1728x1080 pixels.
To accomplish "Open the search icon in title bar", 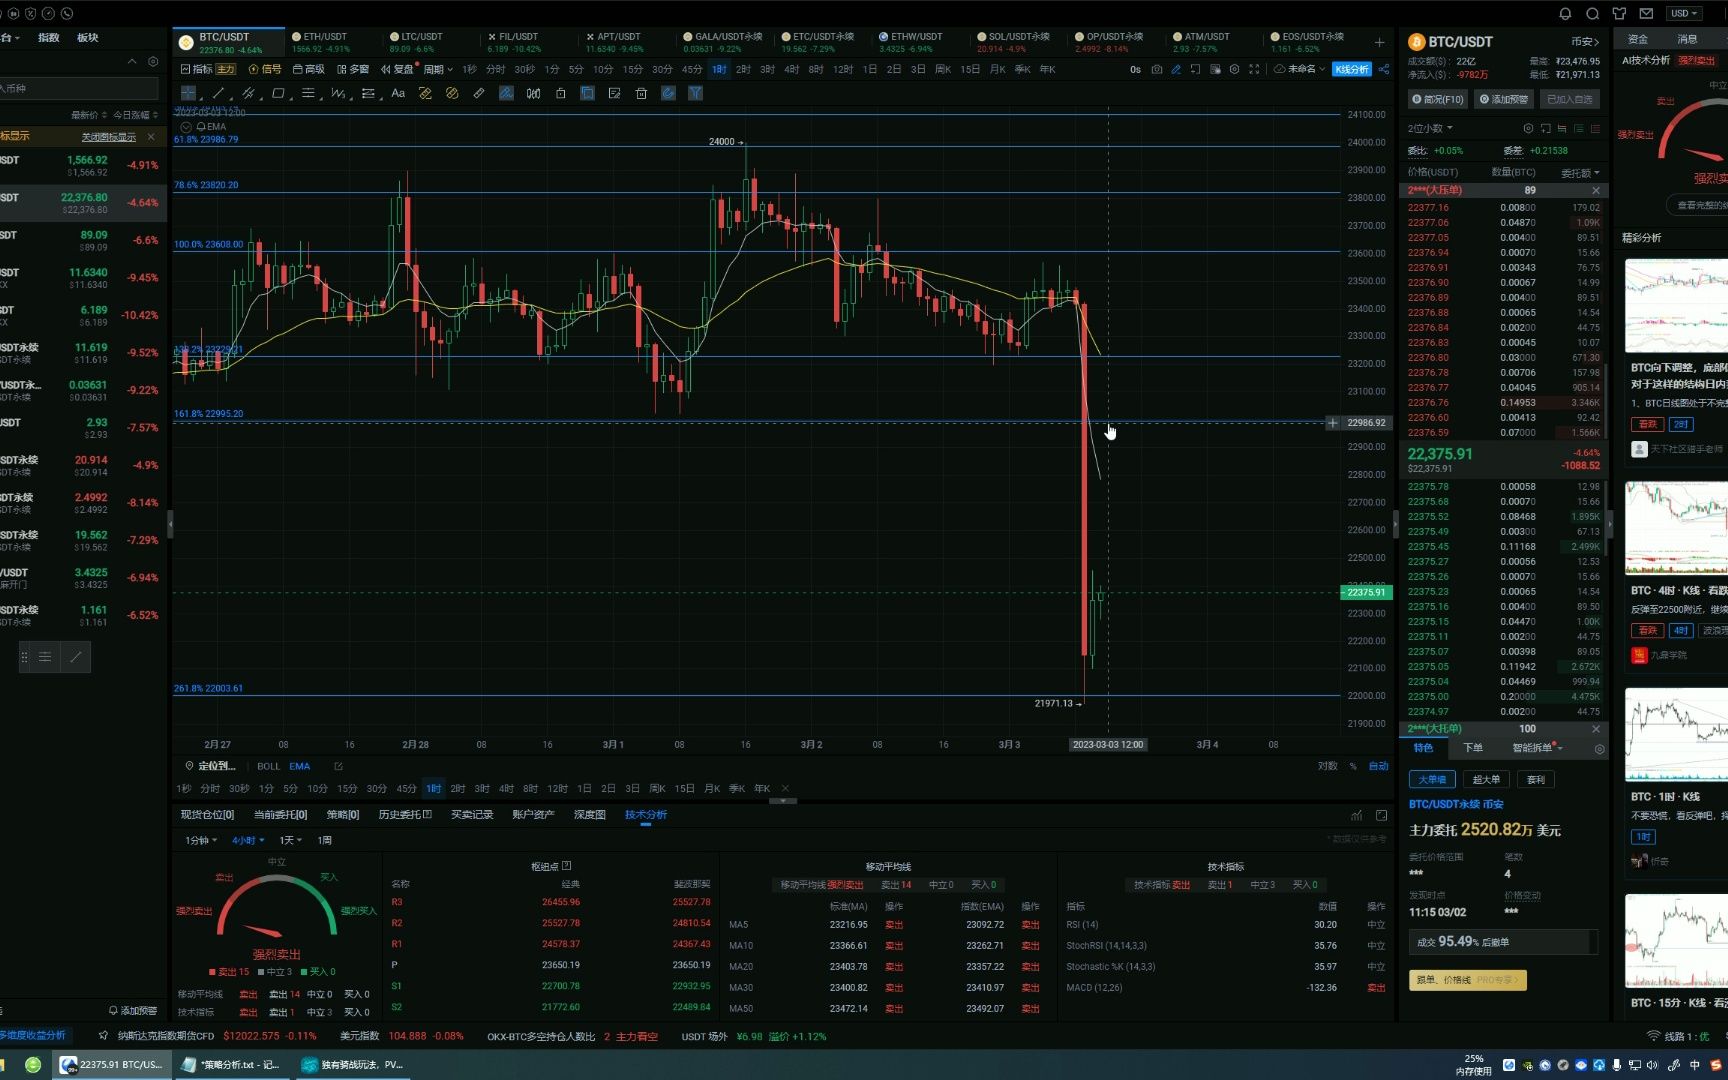I will [1592, 13].
